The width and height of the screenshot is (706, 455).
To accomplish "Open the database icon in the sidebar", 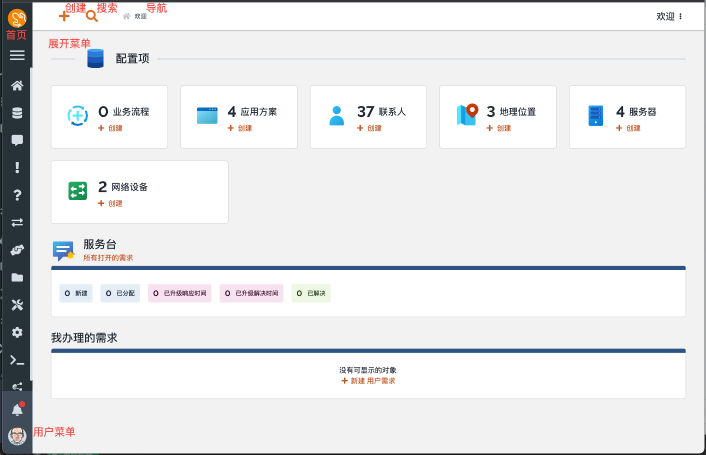I will tap(17, 113).
